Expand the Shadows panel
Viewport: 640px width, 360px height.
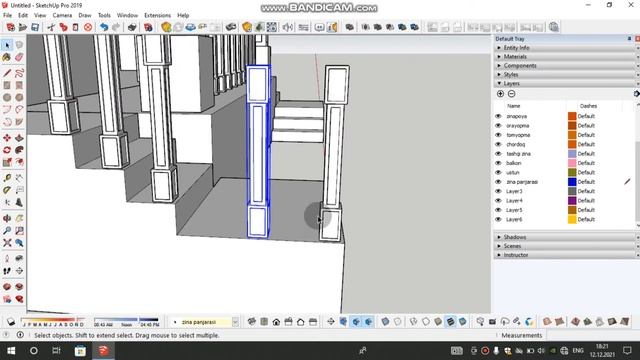[565, 237]
